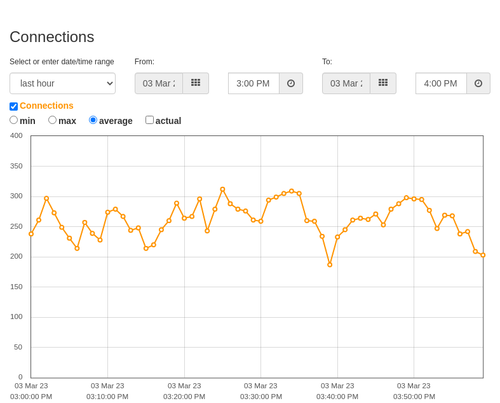This screenshot has height=403, width=500.
Task: Select the min radio button
Action: 14,120
